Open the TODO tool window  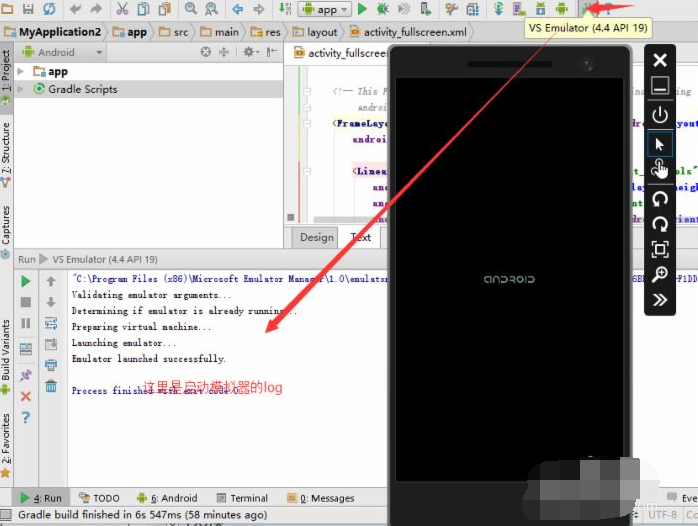[x=99, y=498]
